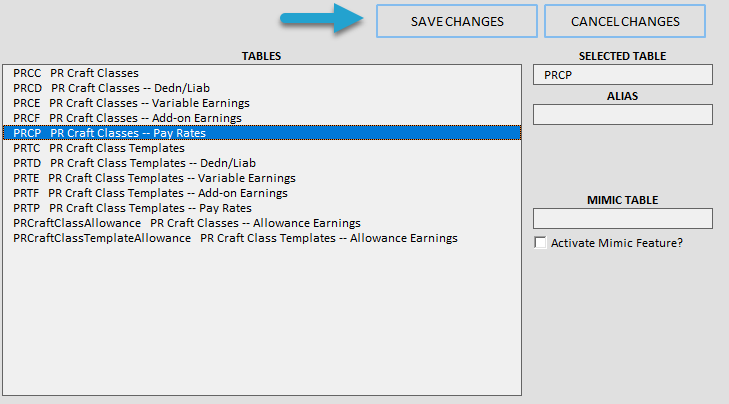Select PRTC PR Craft Class Templates row
The image size is (729, 404).
[262, 148]
